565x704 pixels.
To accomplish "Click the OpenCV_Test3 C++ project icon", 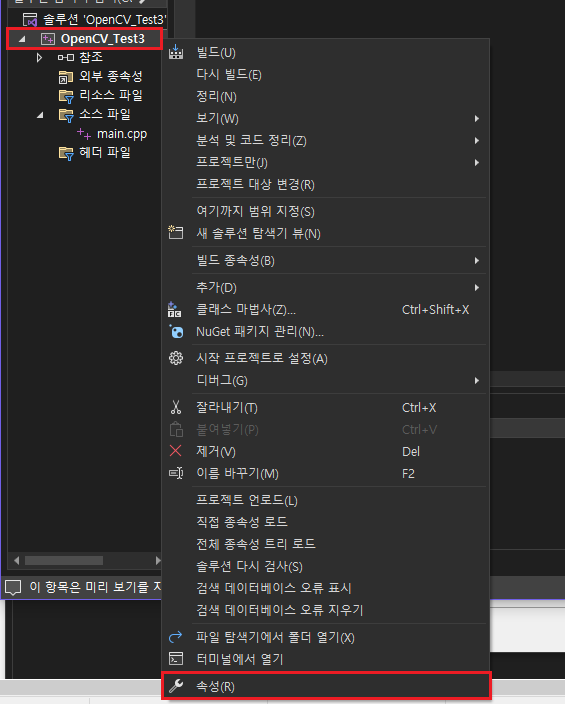I will (48, 39).
